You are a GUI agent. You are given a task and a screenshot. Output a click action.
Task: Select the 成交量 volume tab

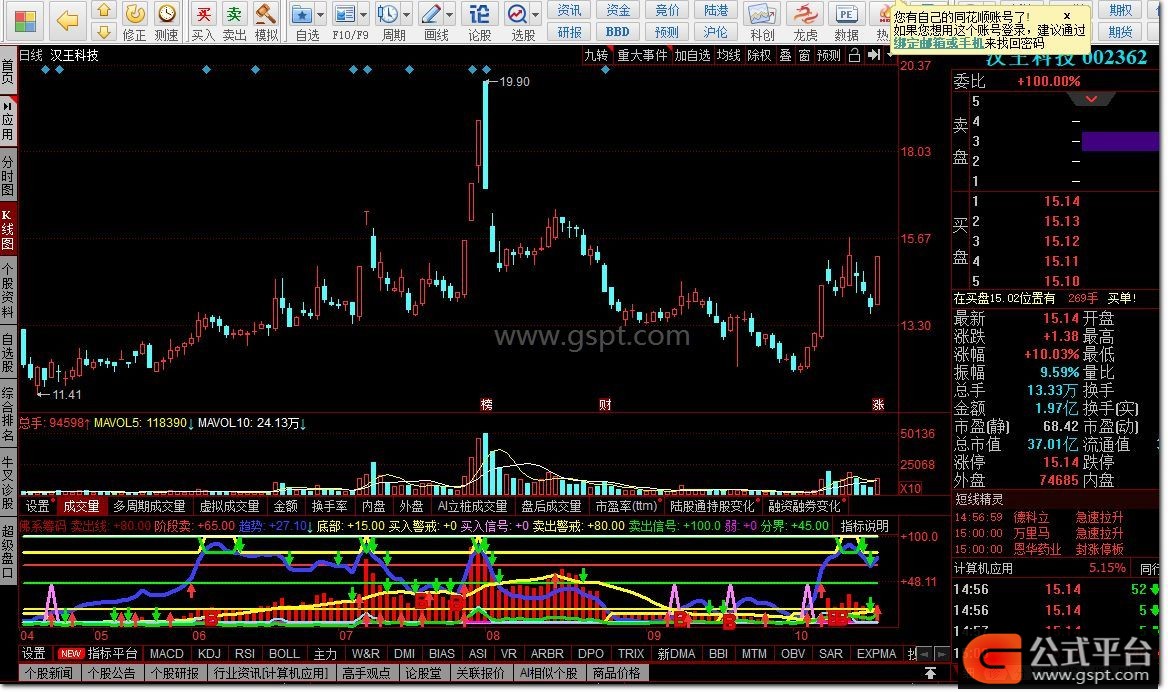coord(81,507)
